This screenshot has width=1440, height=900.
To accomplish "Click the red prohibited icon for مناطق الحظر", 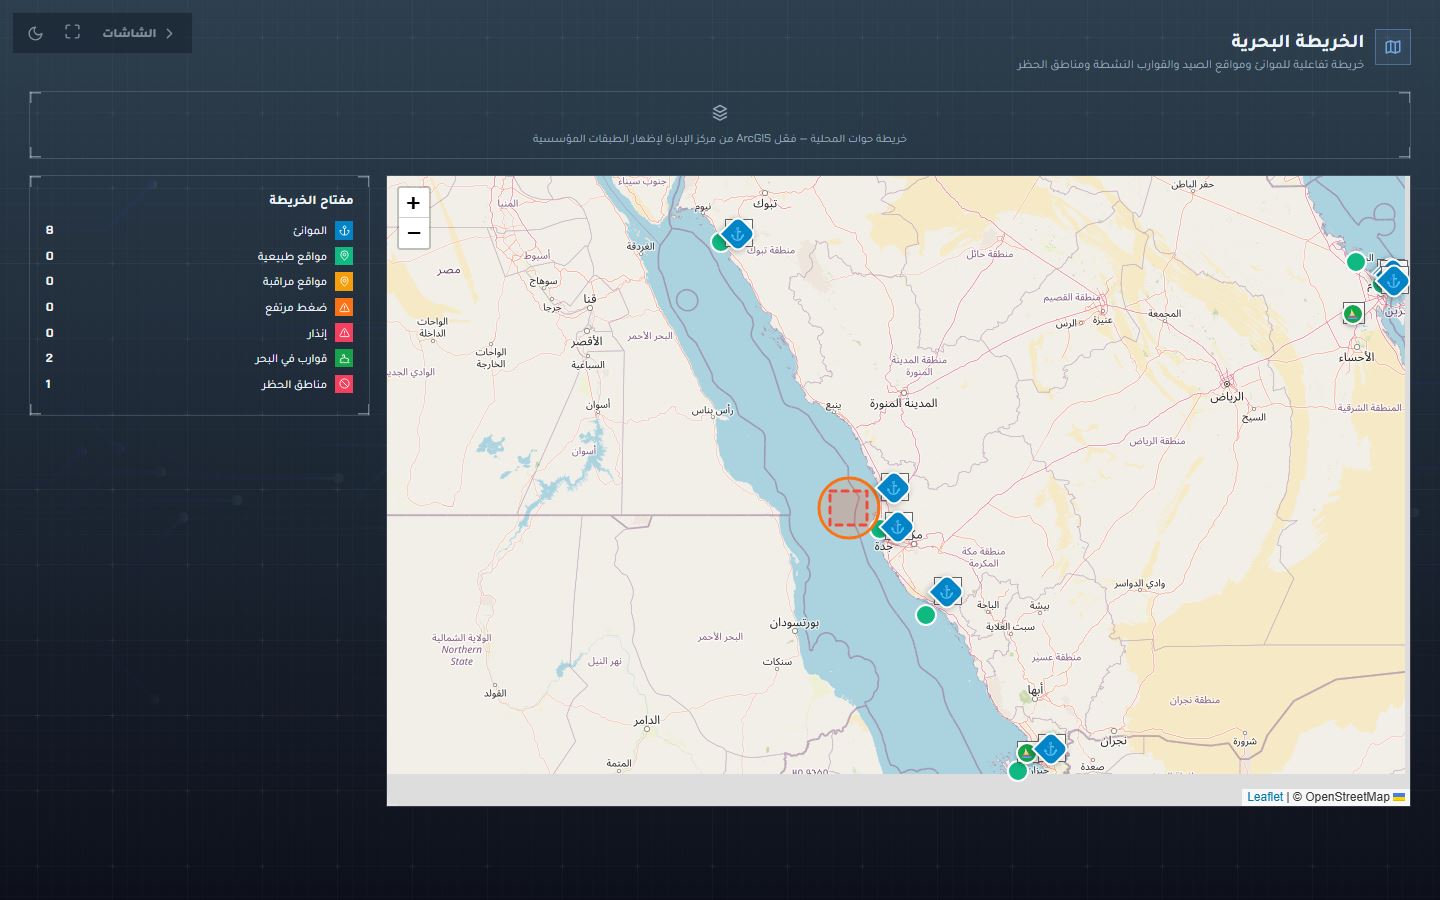I will (x=344, y=384).
